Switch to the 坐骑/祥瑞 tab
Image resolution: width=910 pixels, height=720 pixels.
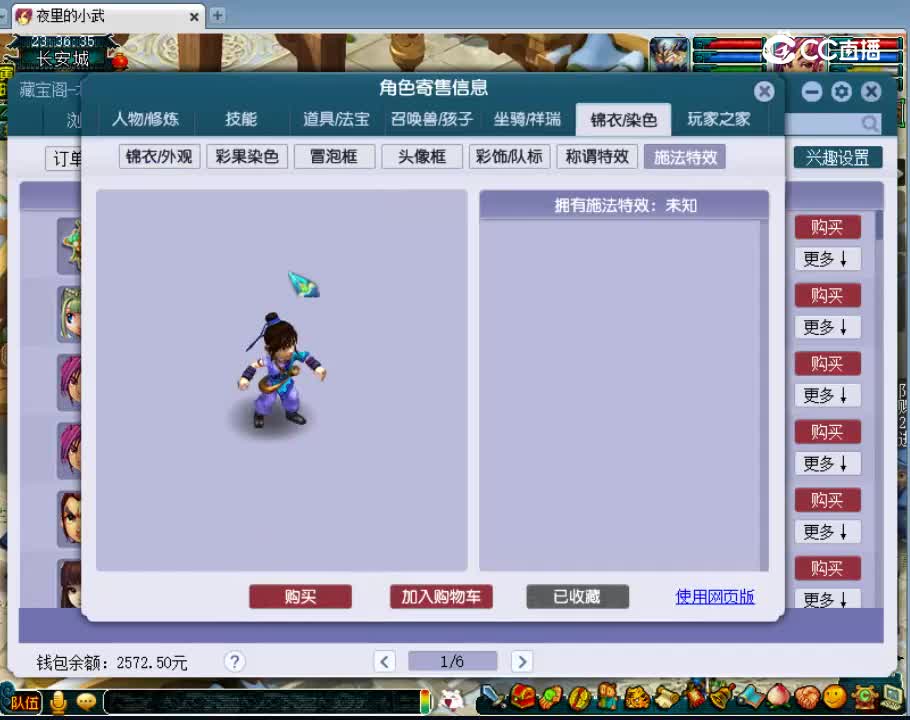[527, 120]
